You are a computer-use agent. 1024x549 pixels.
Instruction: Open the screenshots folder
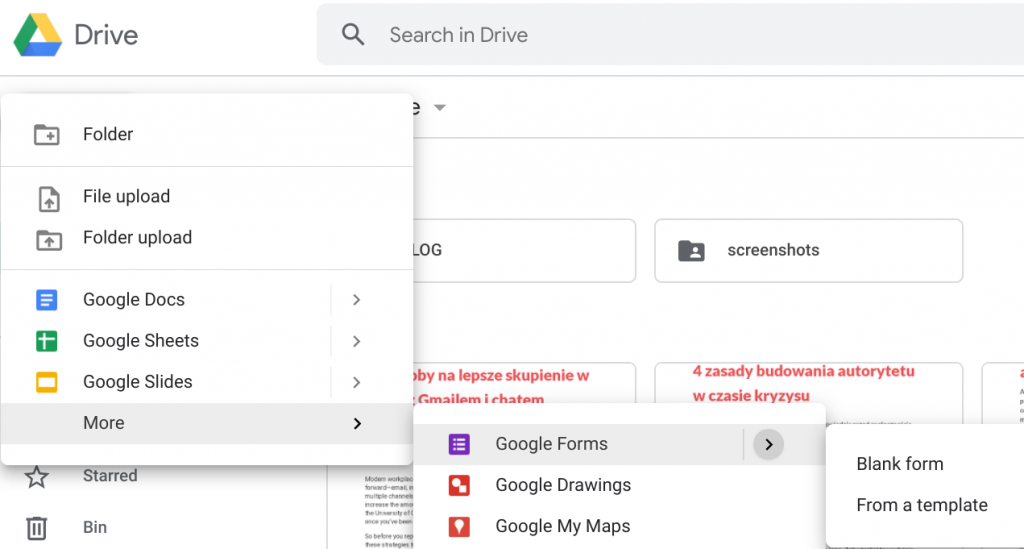click(808, 251)
